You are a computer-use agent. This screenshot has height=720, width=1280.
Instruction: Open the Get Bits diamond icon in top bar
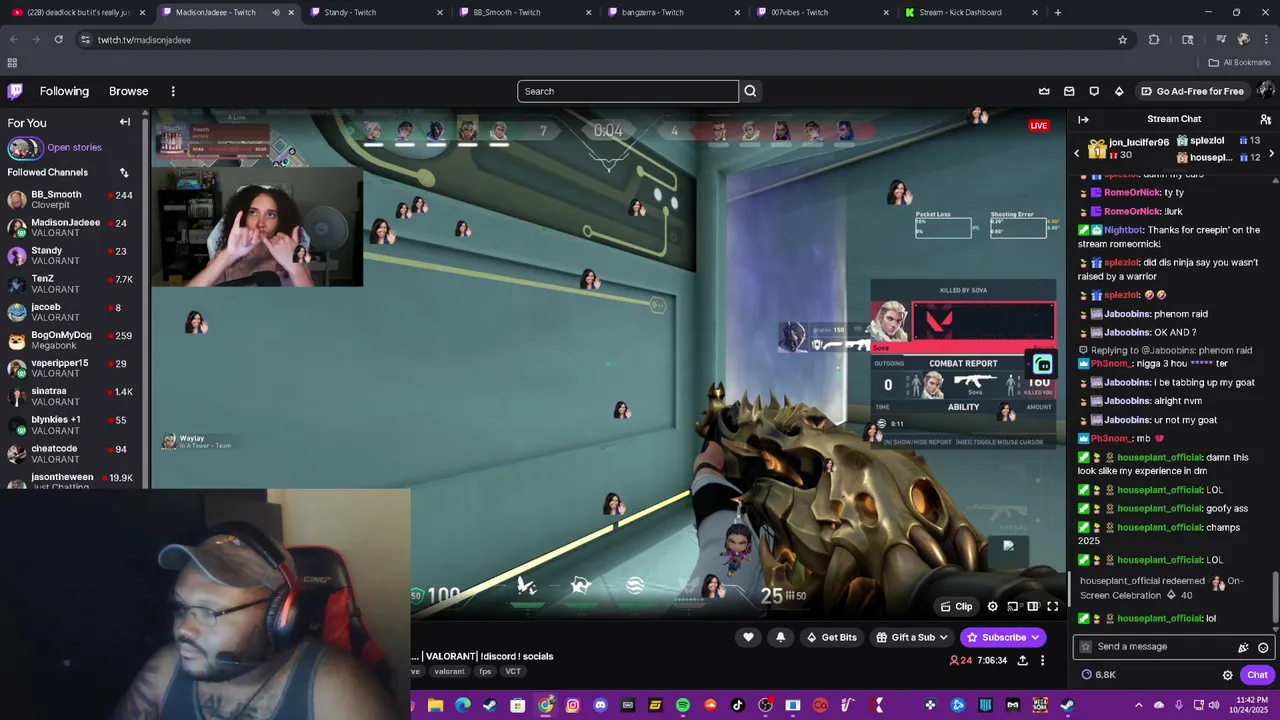pos(1119,91)
